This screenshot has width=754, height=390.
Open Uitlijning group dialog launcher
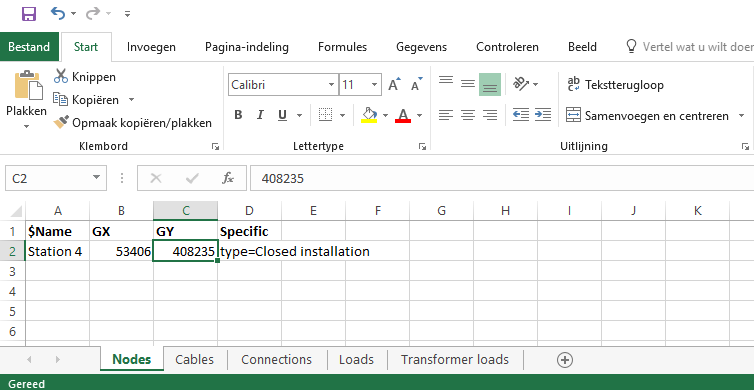click(x=745, y=147)
